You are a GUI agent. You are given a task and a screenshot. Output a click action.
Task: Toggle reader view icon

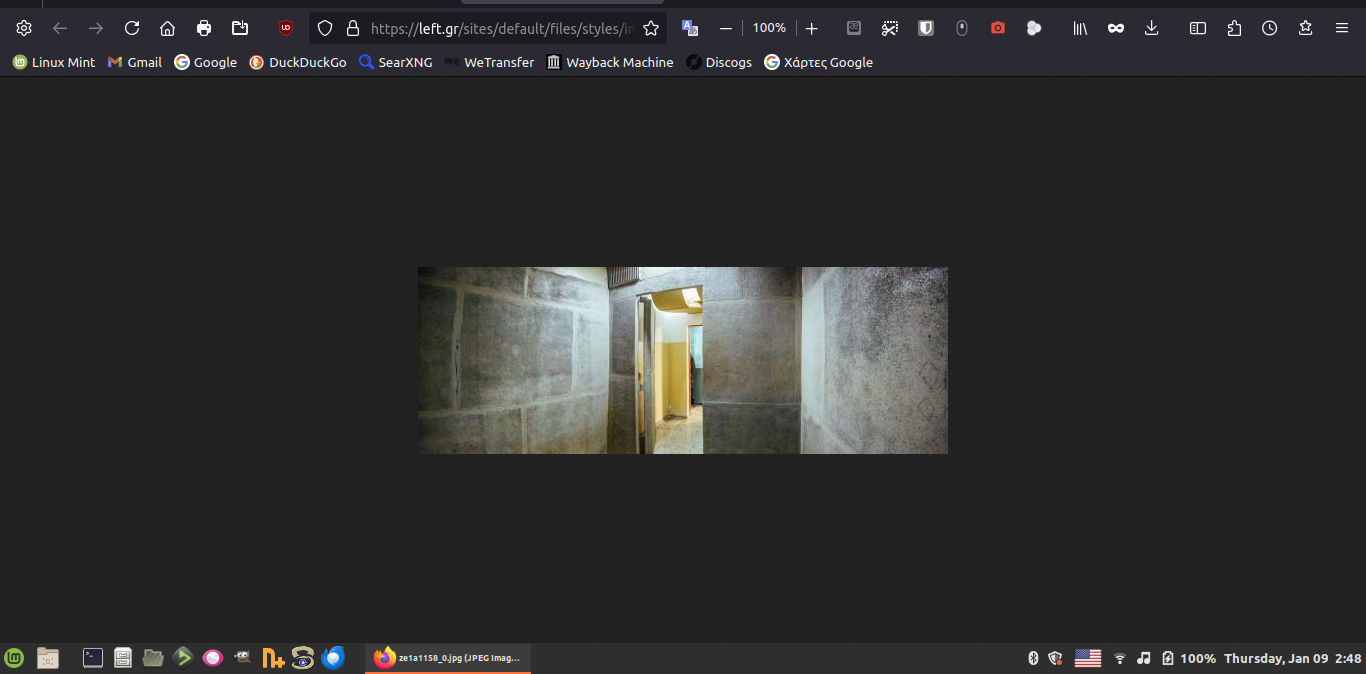coord(854,28)
